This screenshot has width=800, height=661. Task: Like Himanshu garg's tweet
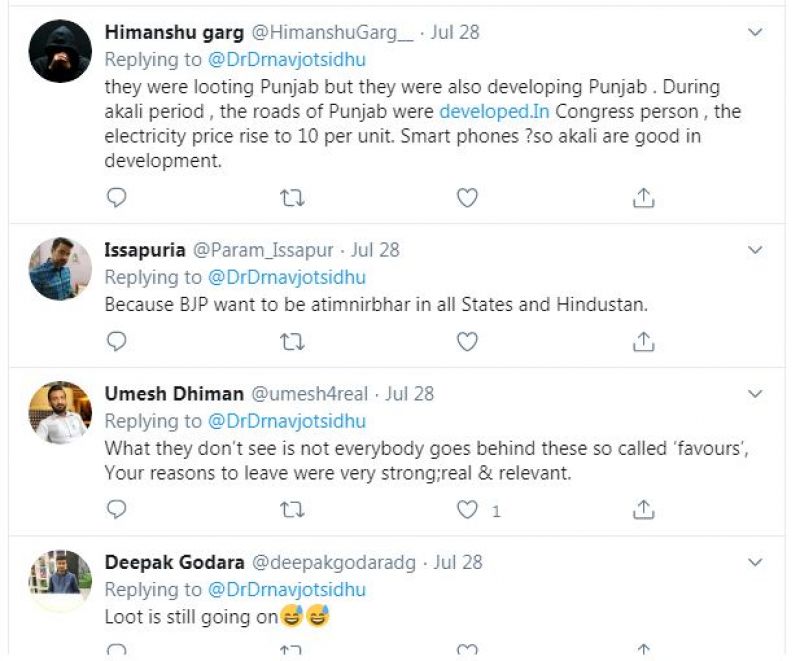point(467,198)
